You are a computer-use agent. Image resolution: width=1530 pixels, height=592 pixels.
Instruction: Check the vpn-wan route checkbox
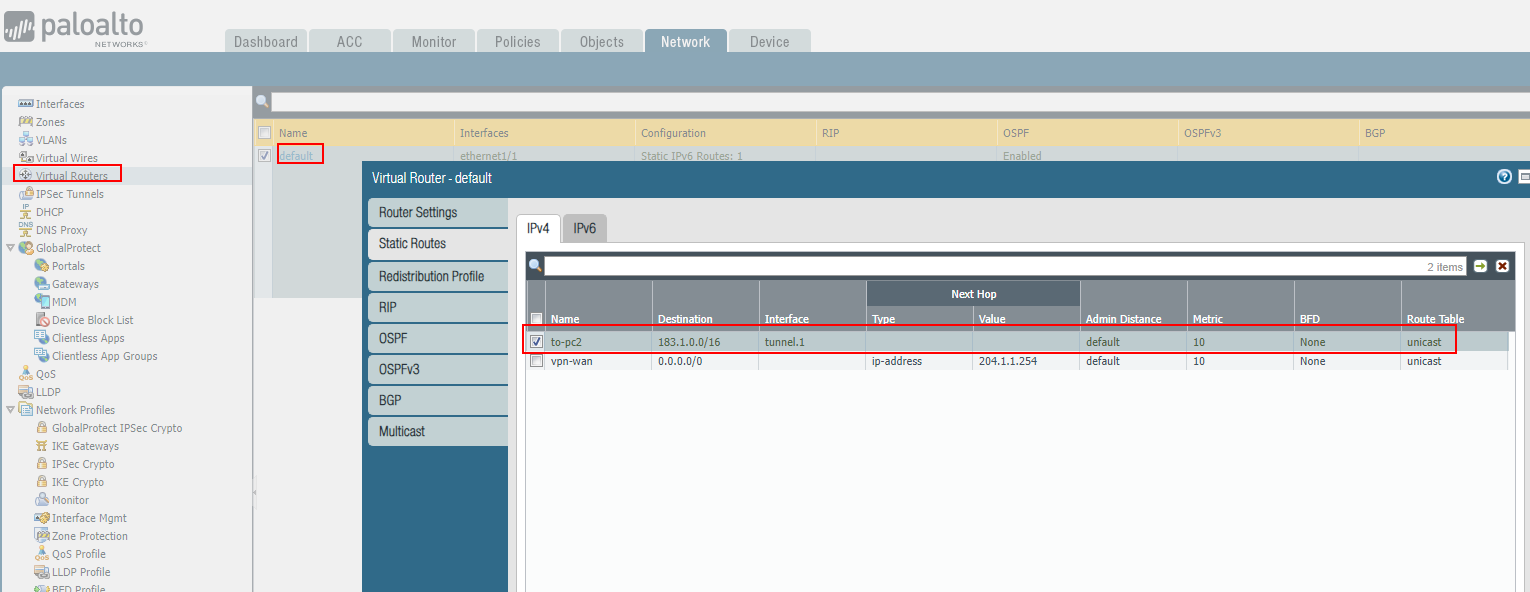point(537,361)
